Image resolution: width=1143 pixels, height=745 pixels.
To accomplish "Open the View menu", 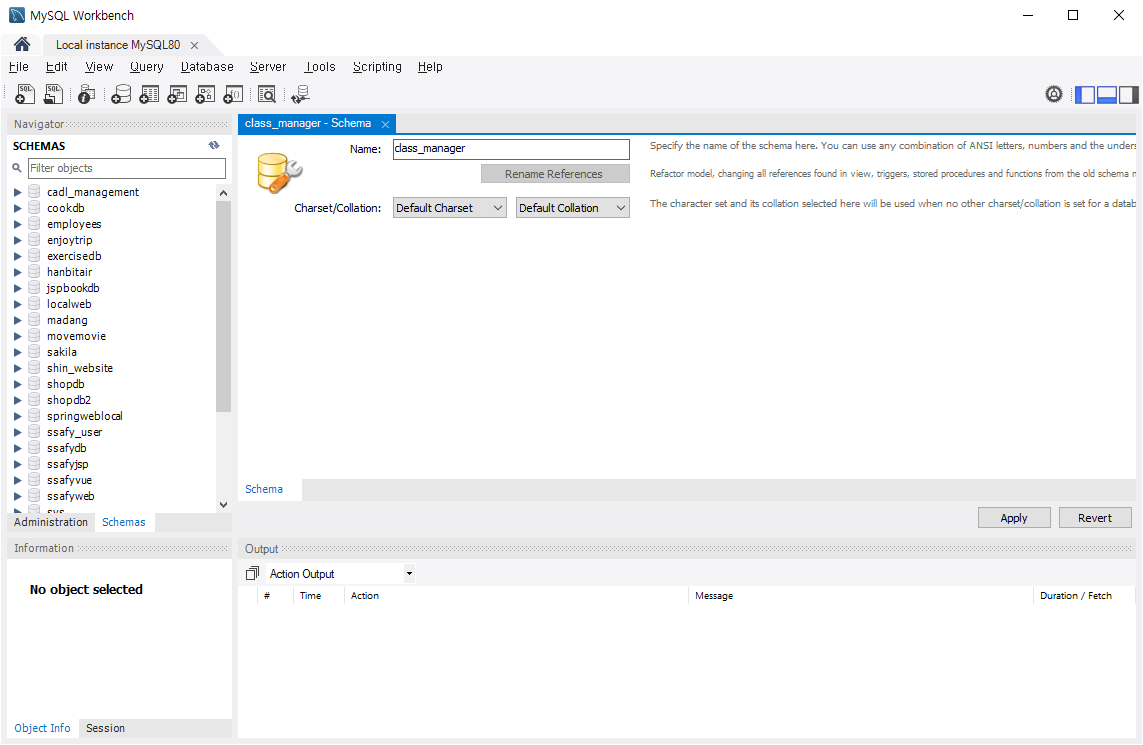I will 99,66.
